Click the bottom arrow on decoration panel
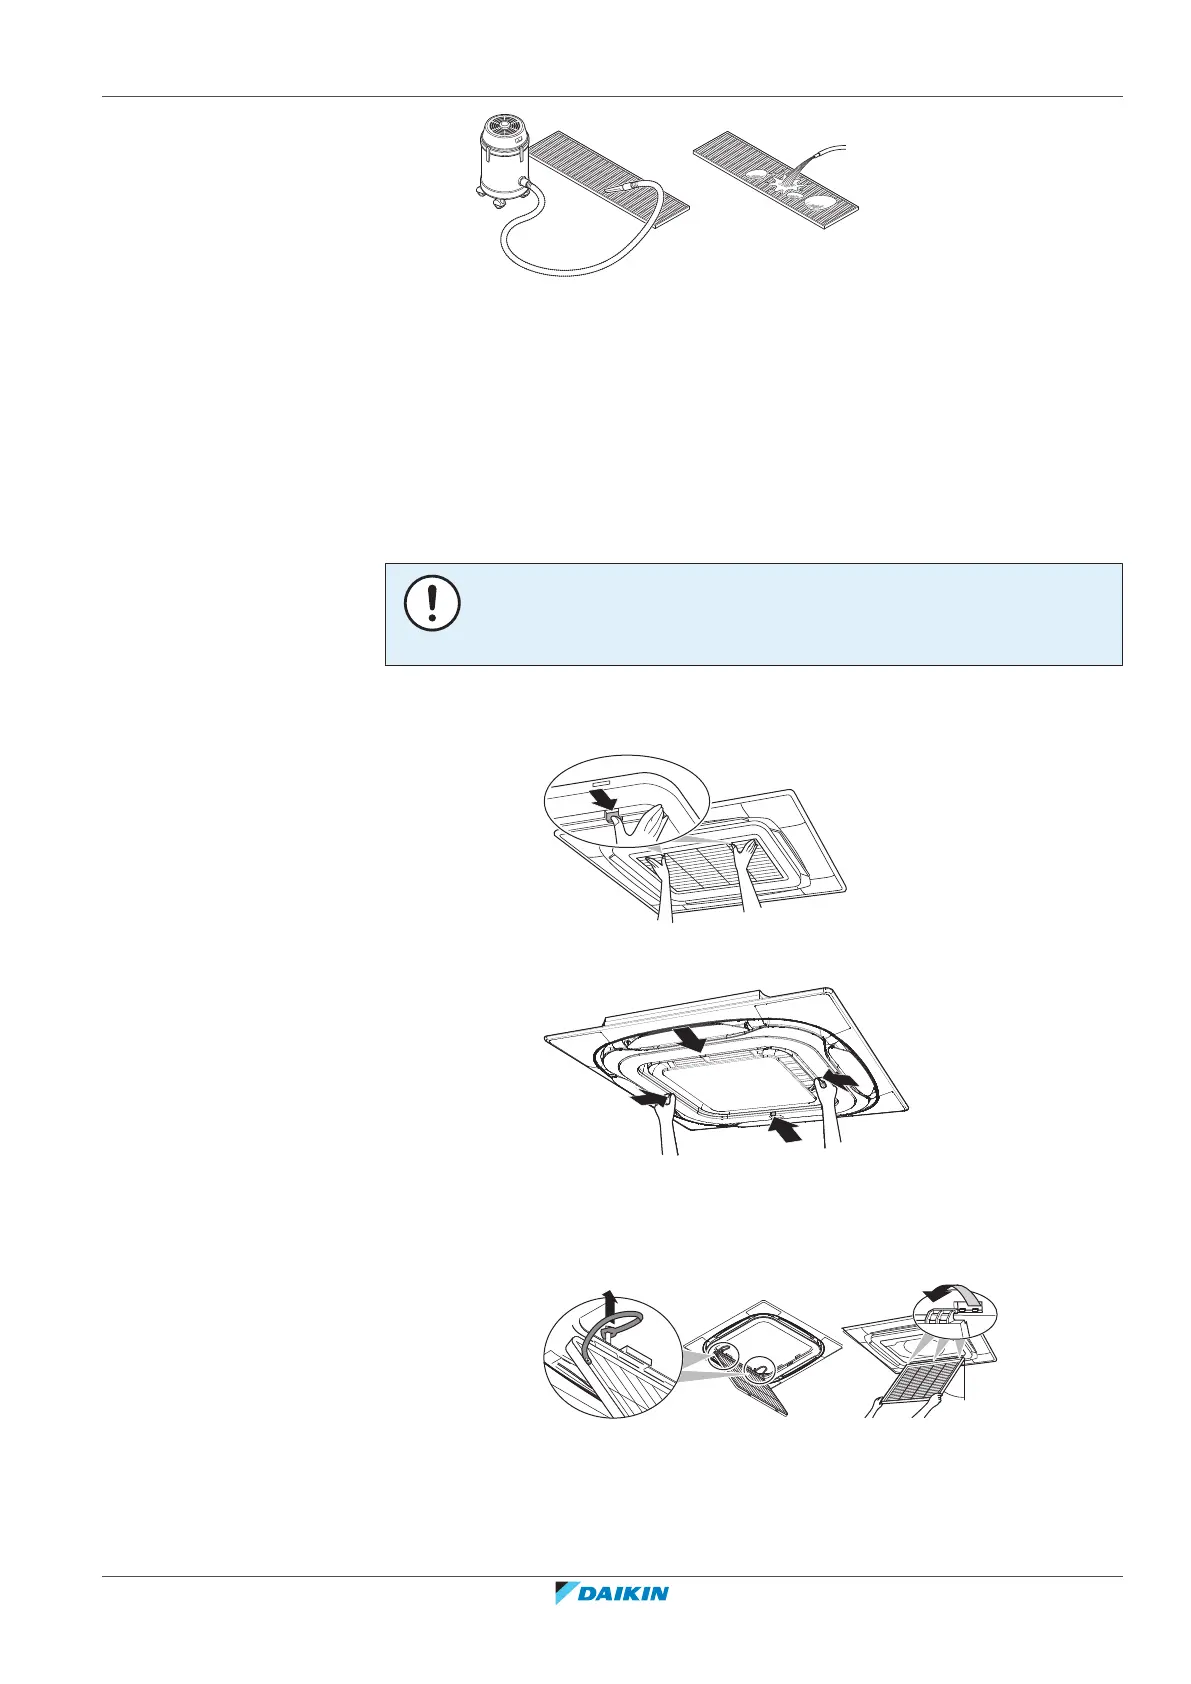Image resolution: width=1191 pixels, height=1684 pixels. (x=784, y=1131)
